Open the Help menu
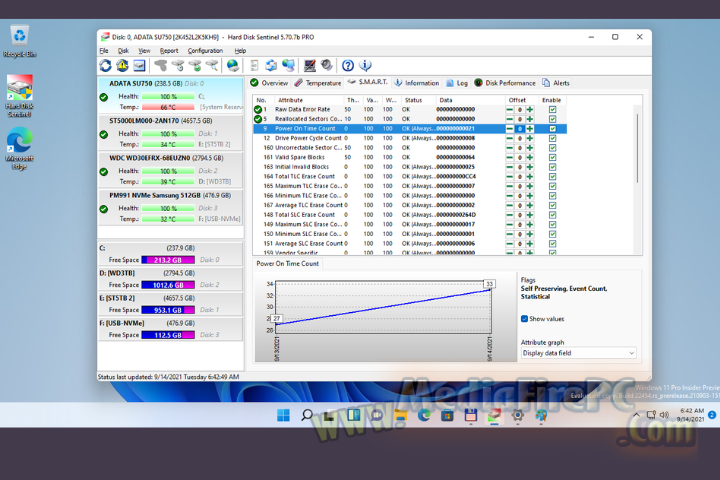 pos(240,51)
